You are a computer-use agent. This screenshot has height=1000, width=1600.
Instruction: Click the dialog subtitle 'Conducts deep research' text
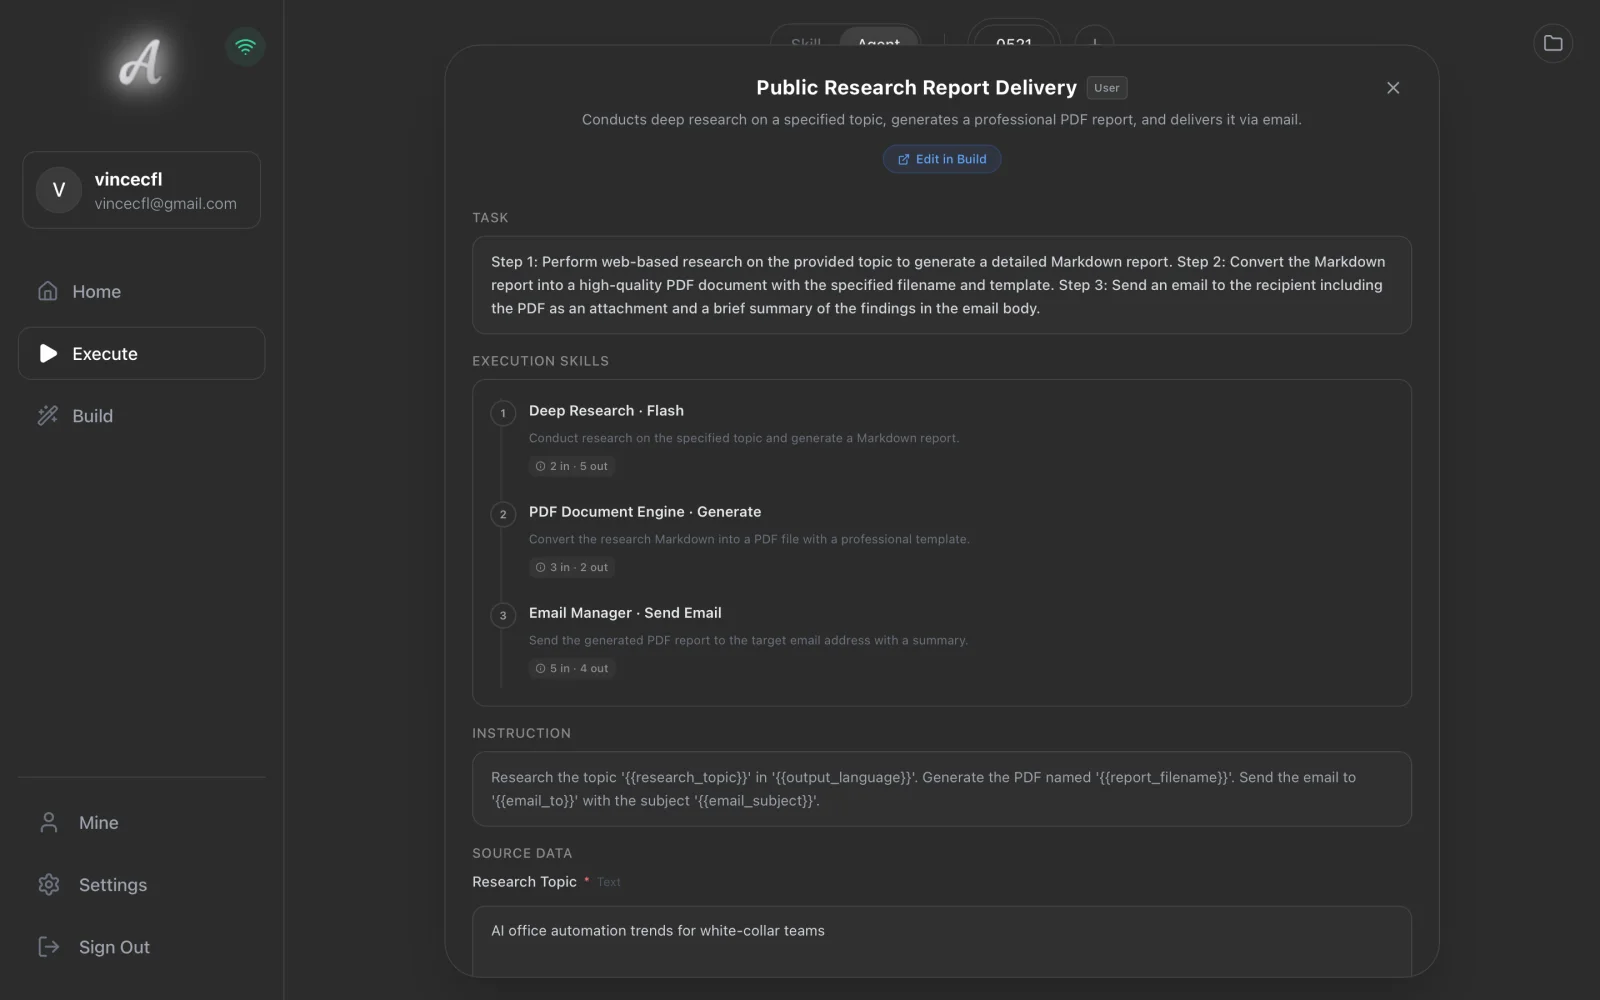click(941, 120)
